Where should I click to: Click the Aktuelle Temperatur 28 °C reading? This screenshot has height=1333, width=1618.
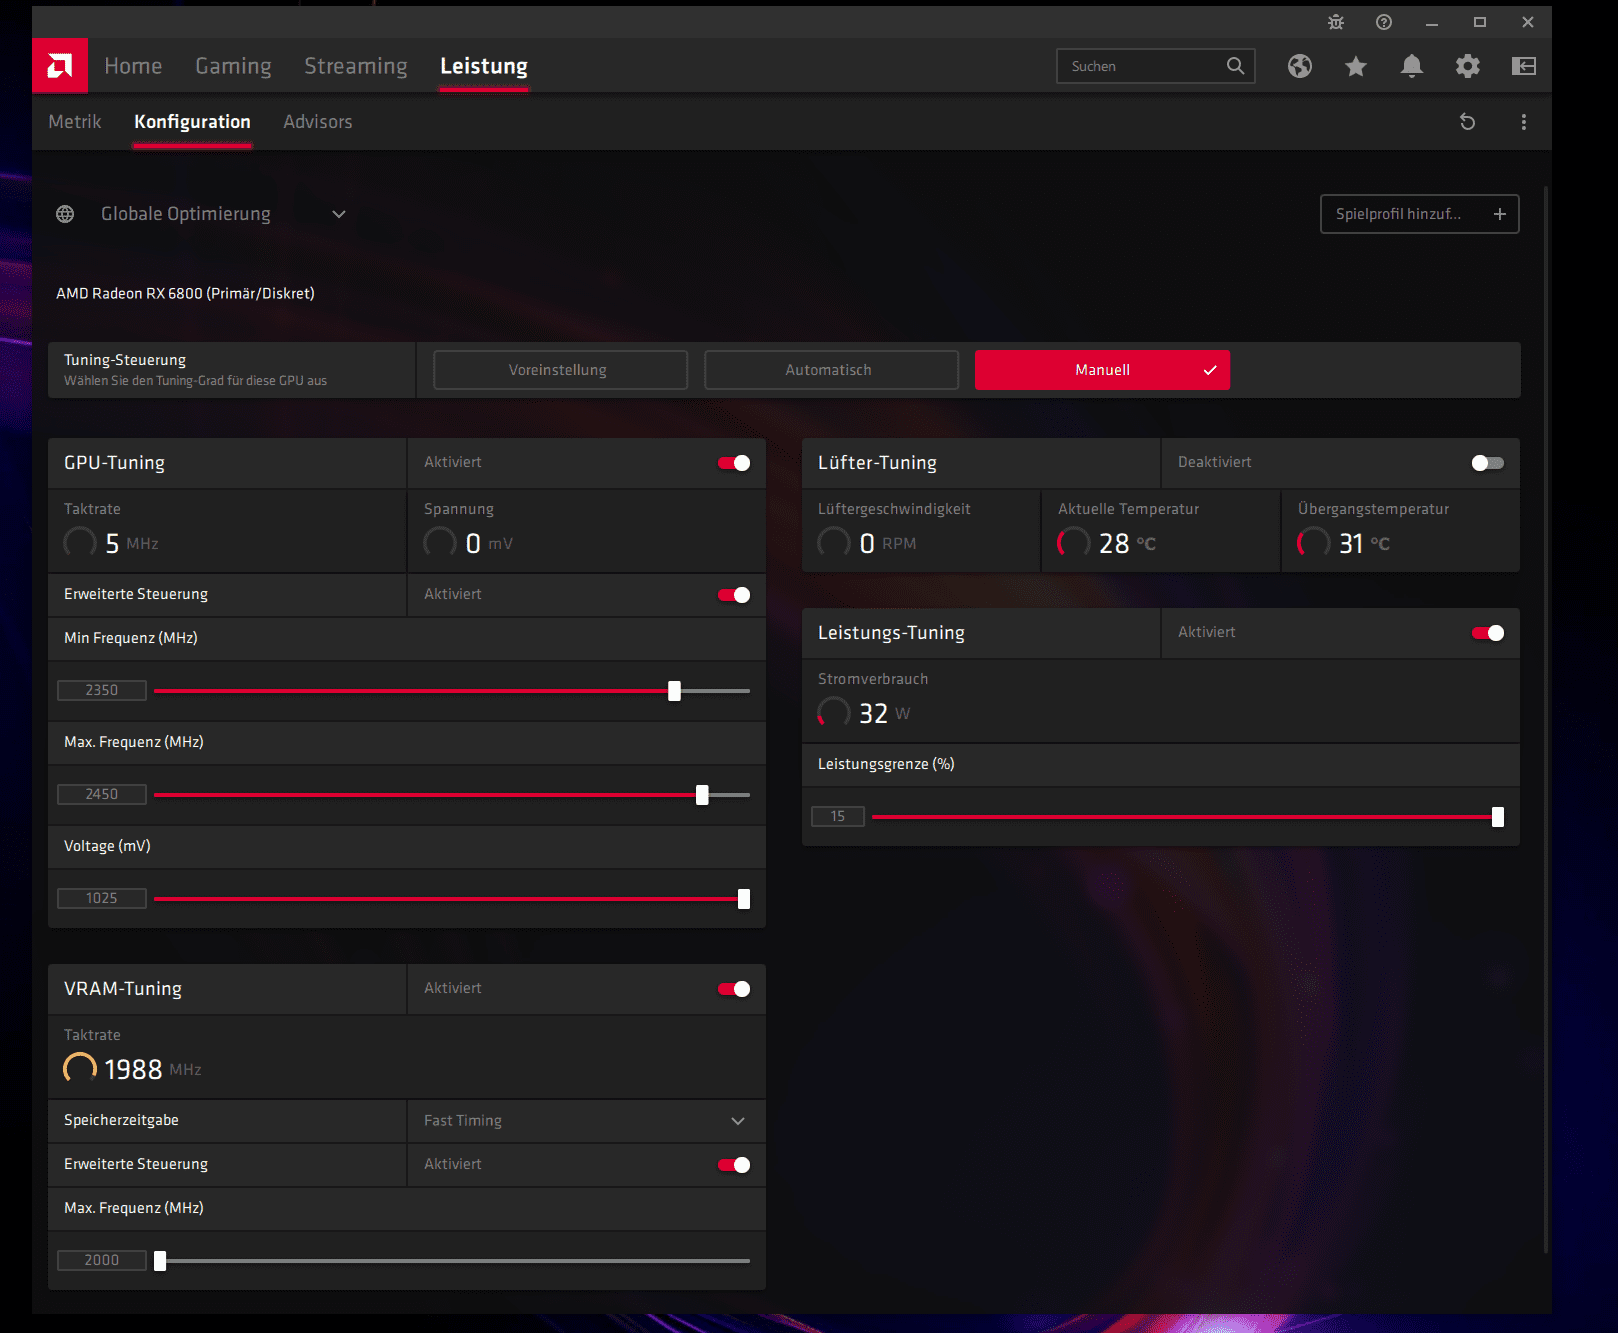(x=1107, y=543)
